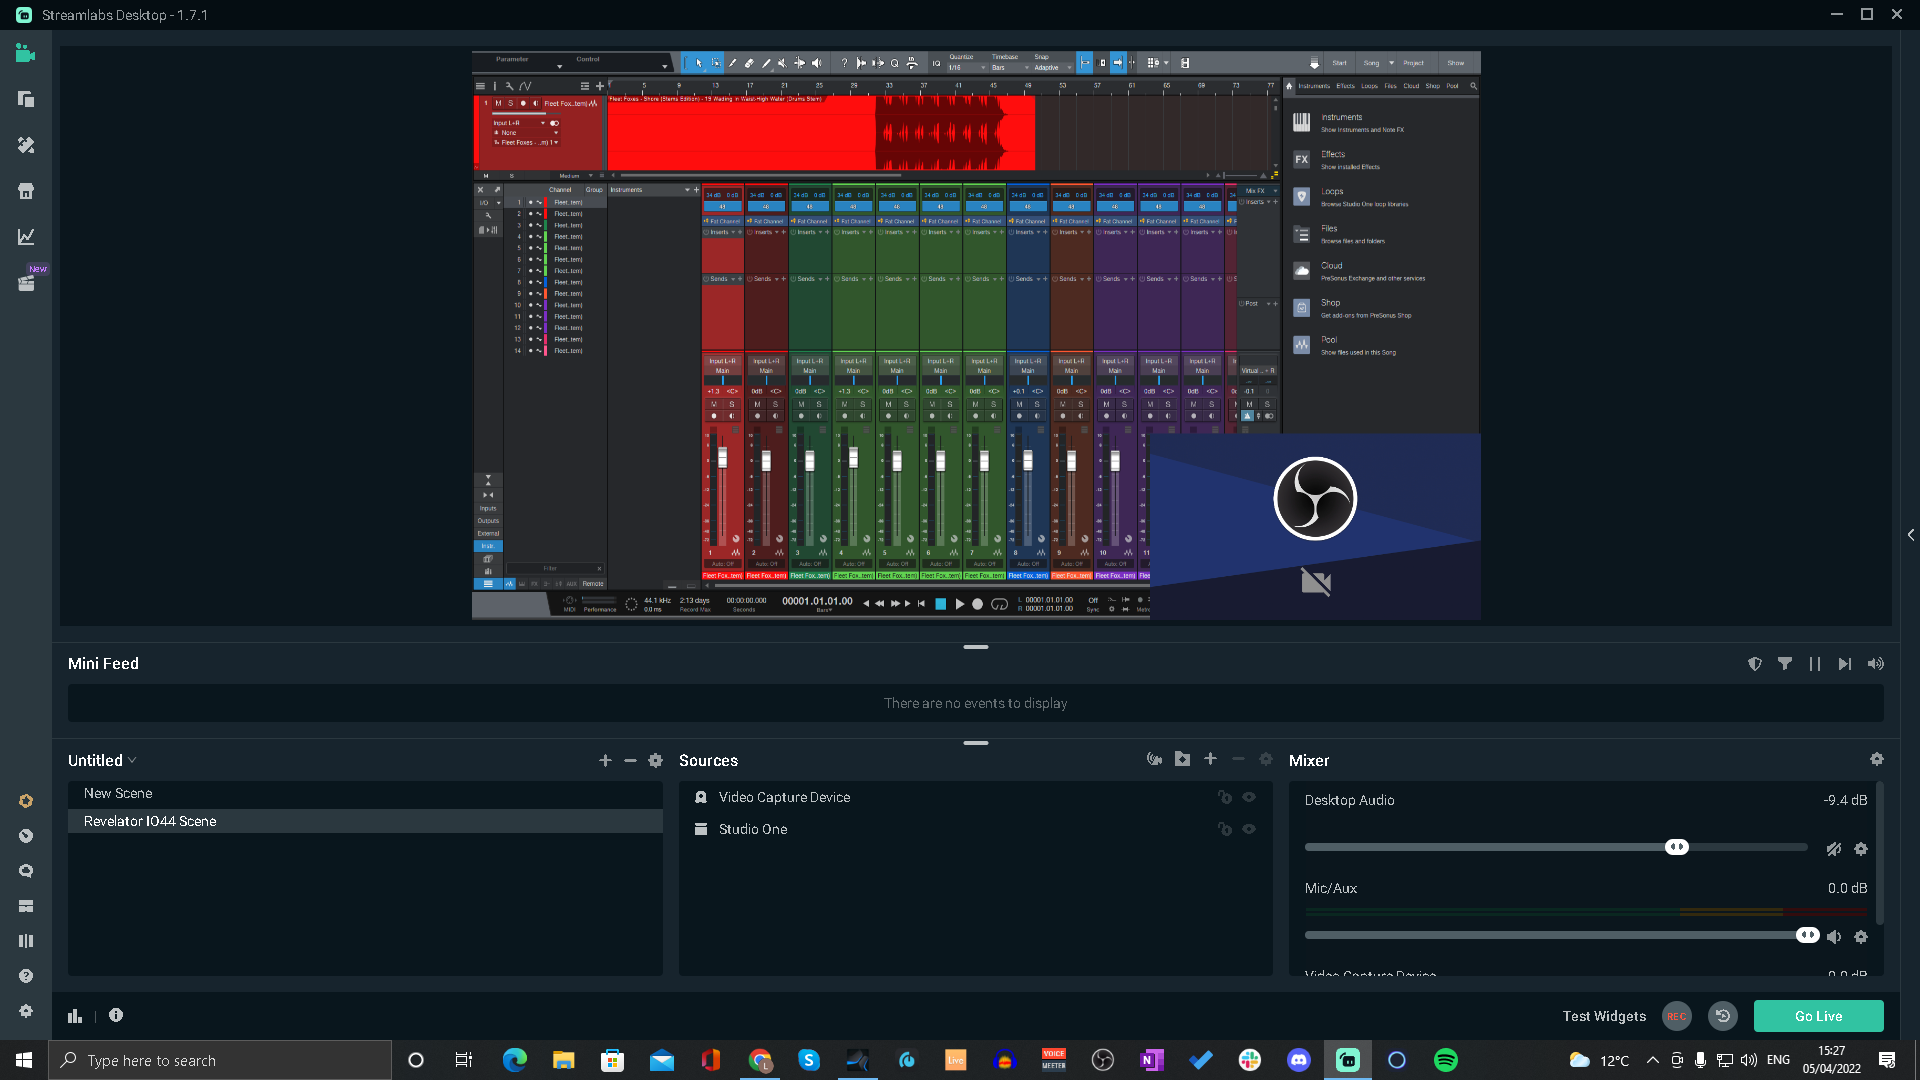Click Cloud in Studio One browser preview
1920x1080 pixels.
[1332, 266]
